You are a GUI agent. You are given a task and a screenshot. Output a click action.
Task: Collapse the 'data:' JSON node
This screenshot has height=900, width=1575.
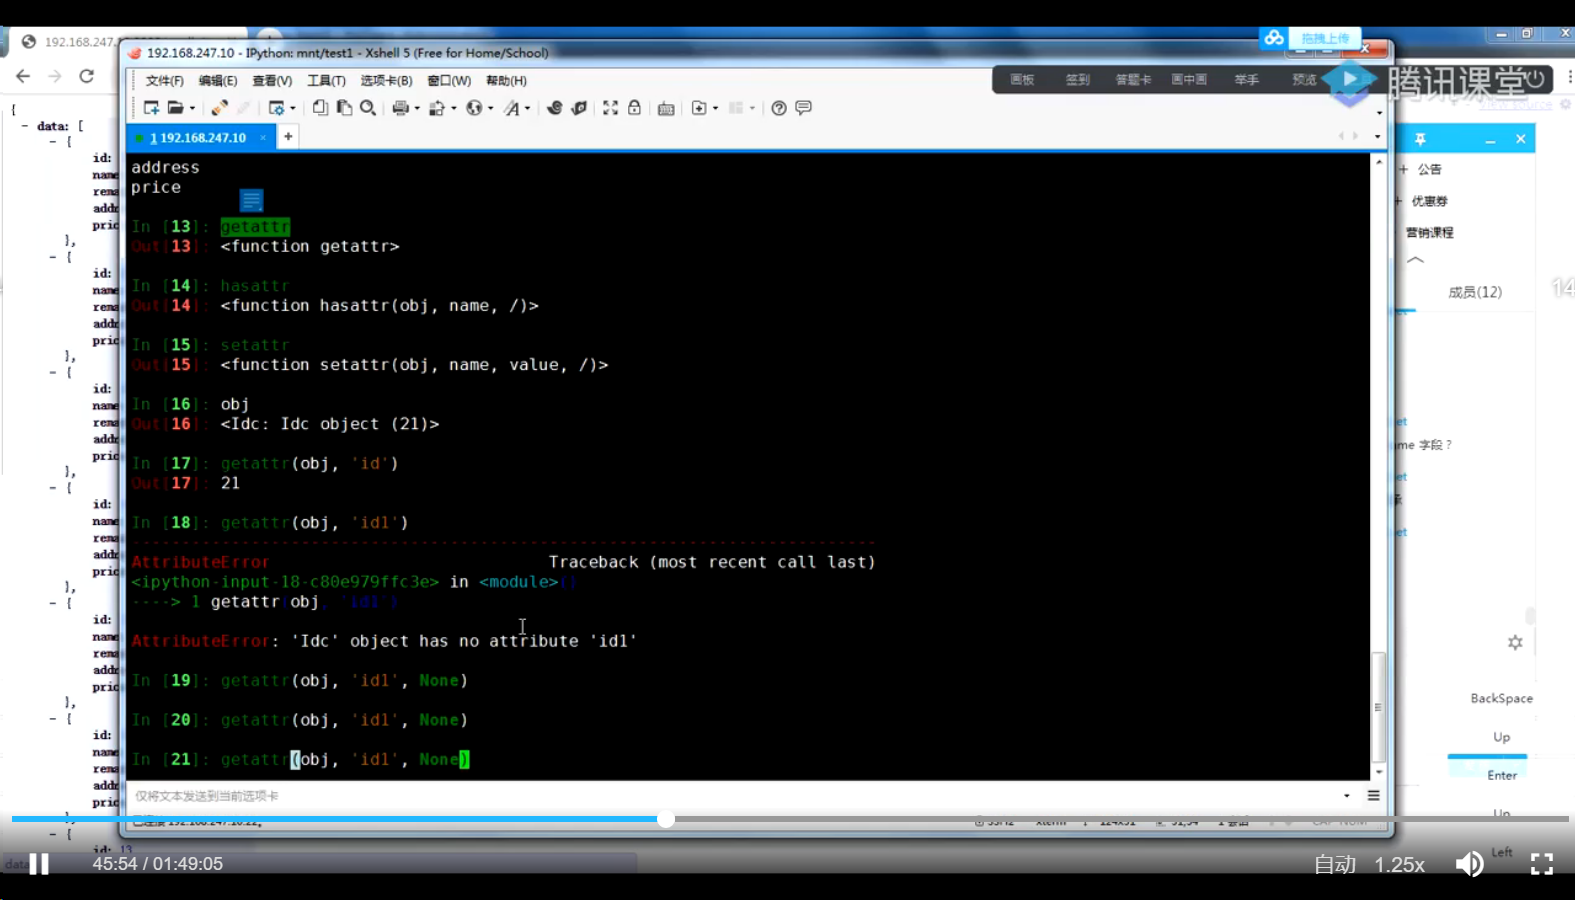25,126
